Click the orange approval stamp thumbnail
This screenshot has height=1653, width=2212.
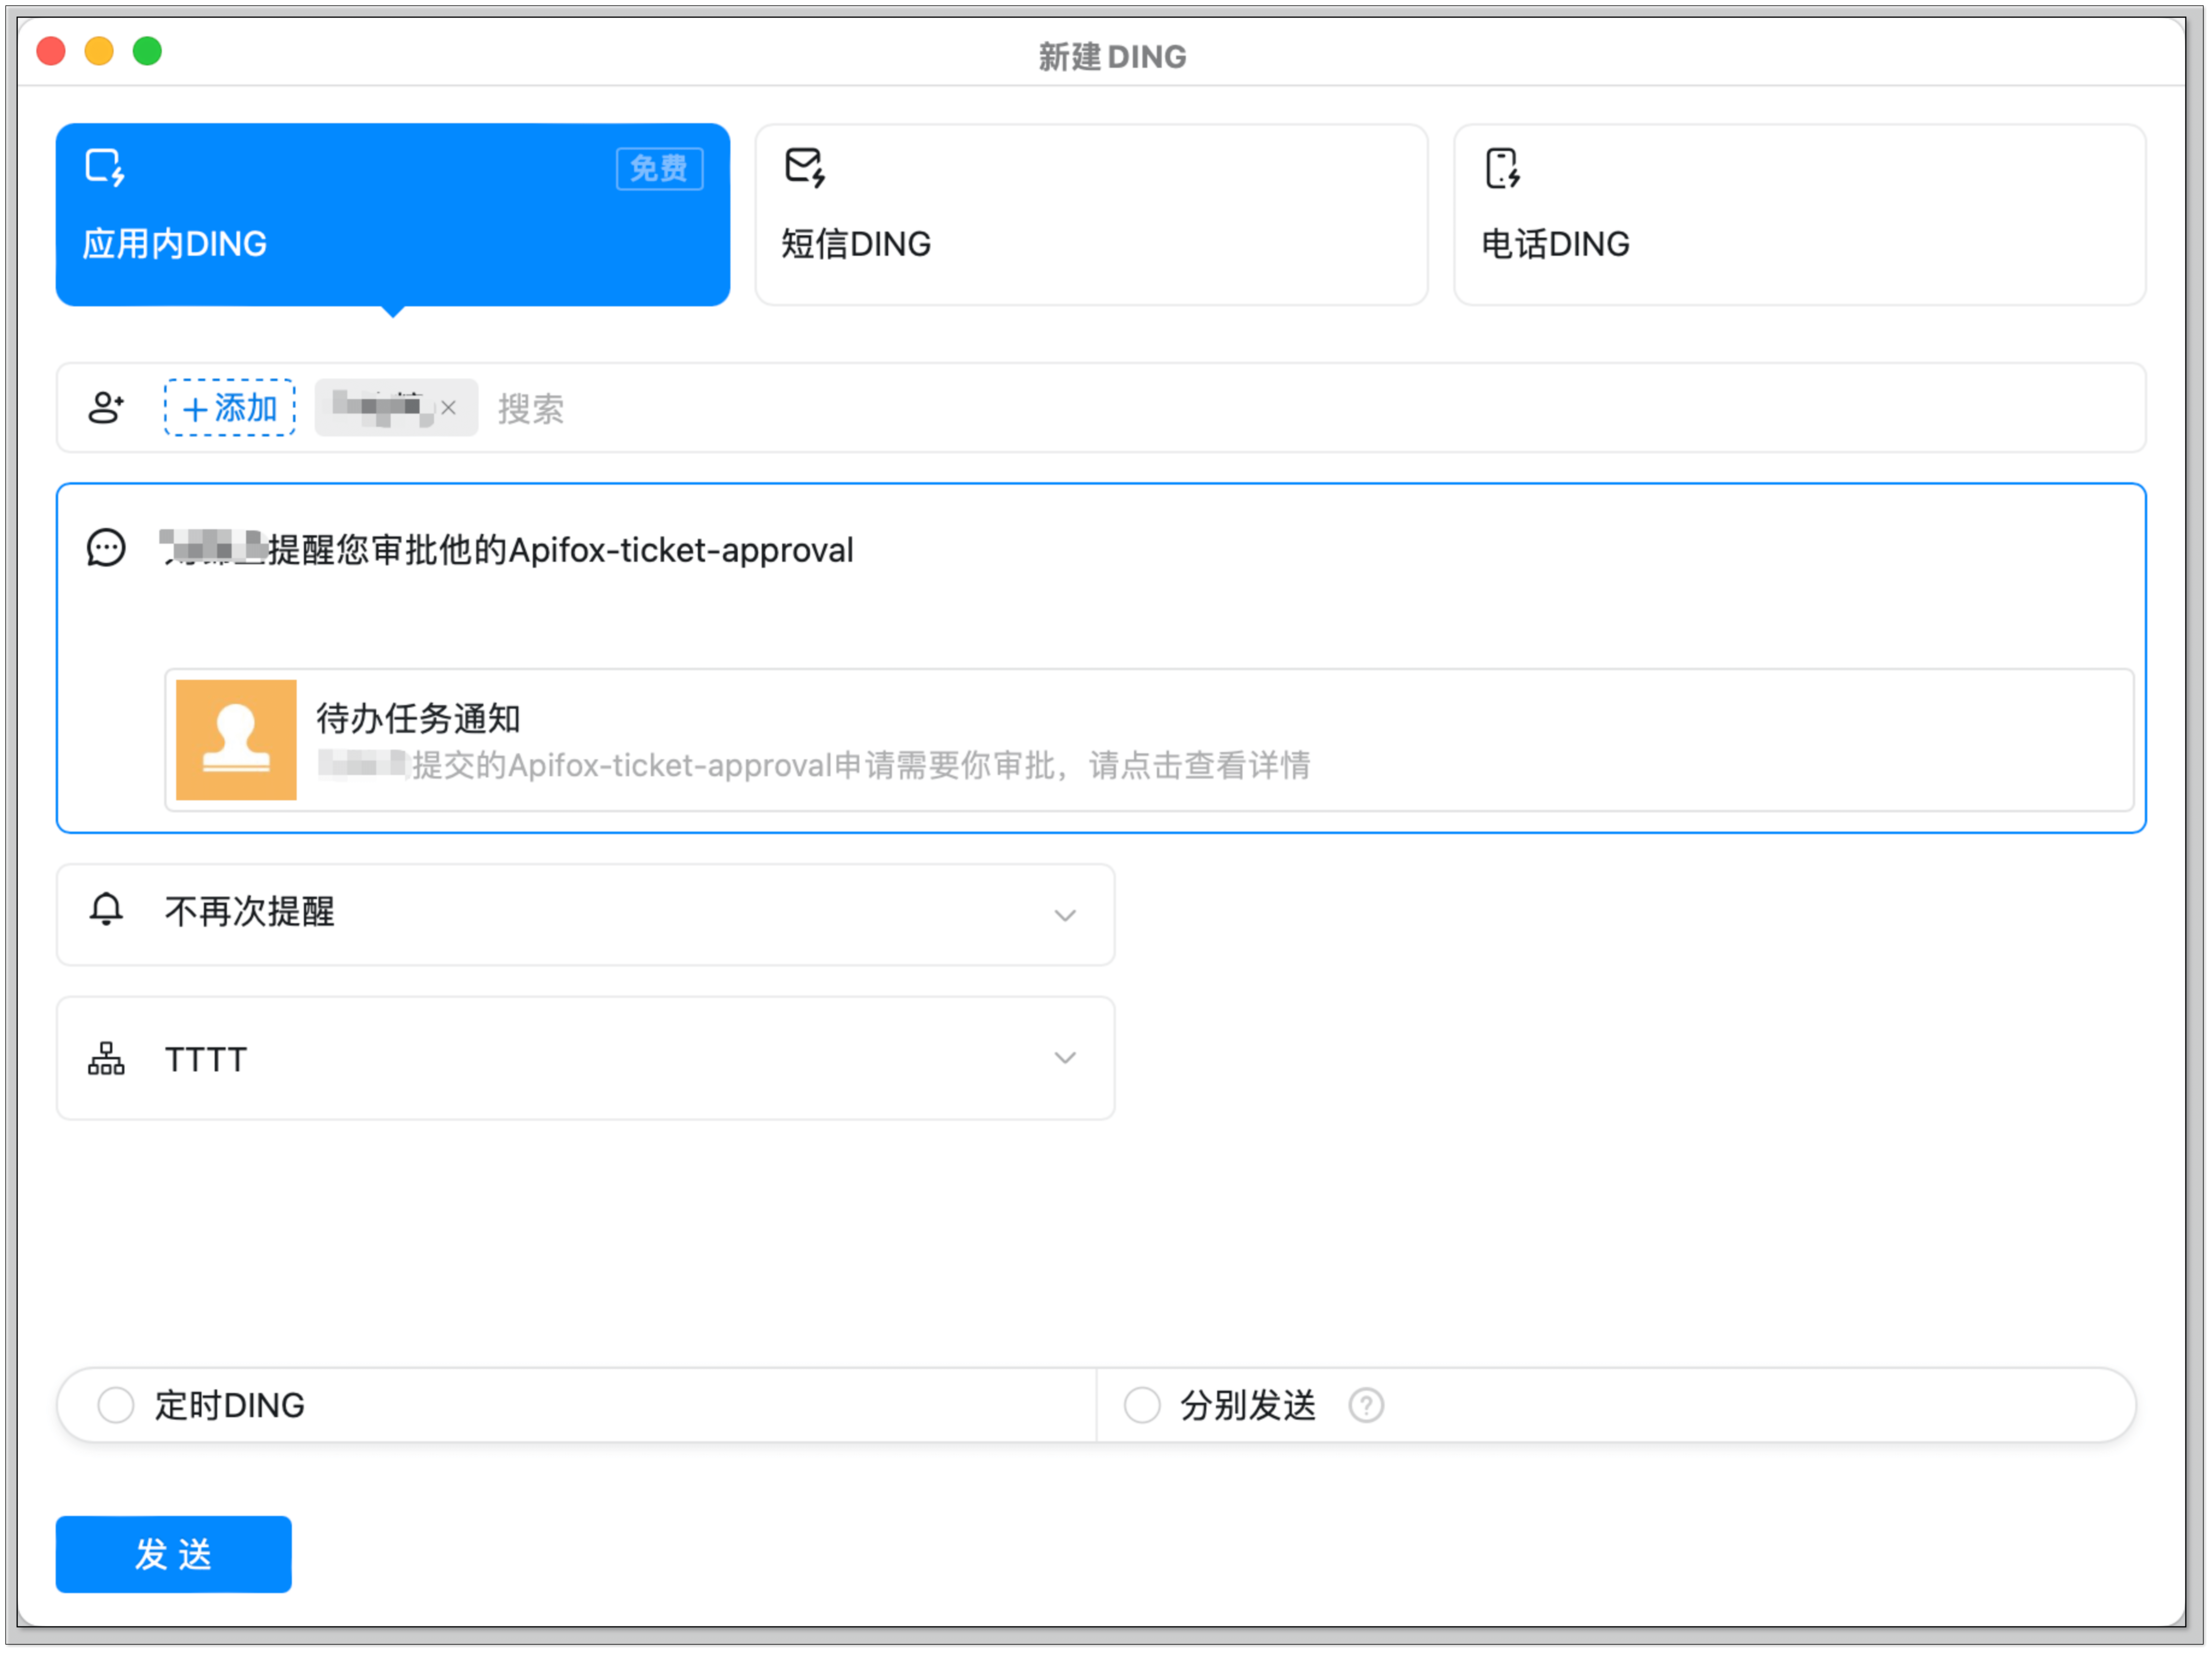tap(236, 740)
